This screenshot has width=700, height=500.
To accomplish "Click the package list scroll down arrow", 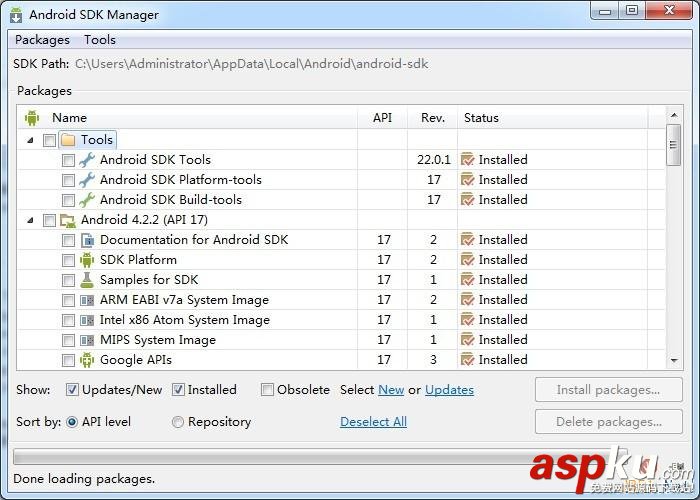I will point(674,360).
